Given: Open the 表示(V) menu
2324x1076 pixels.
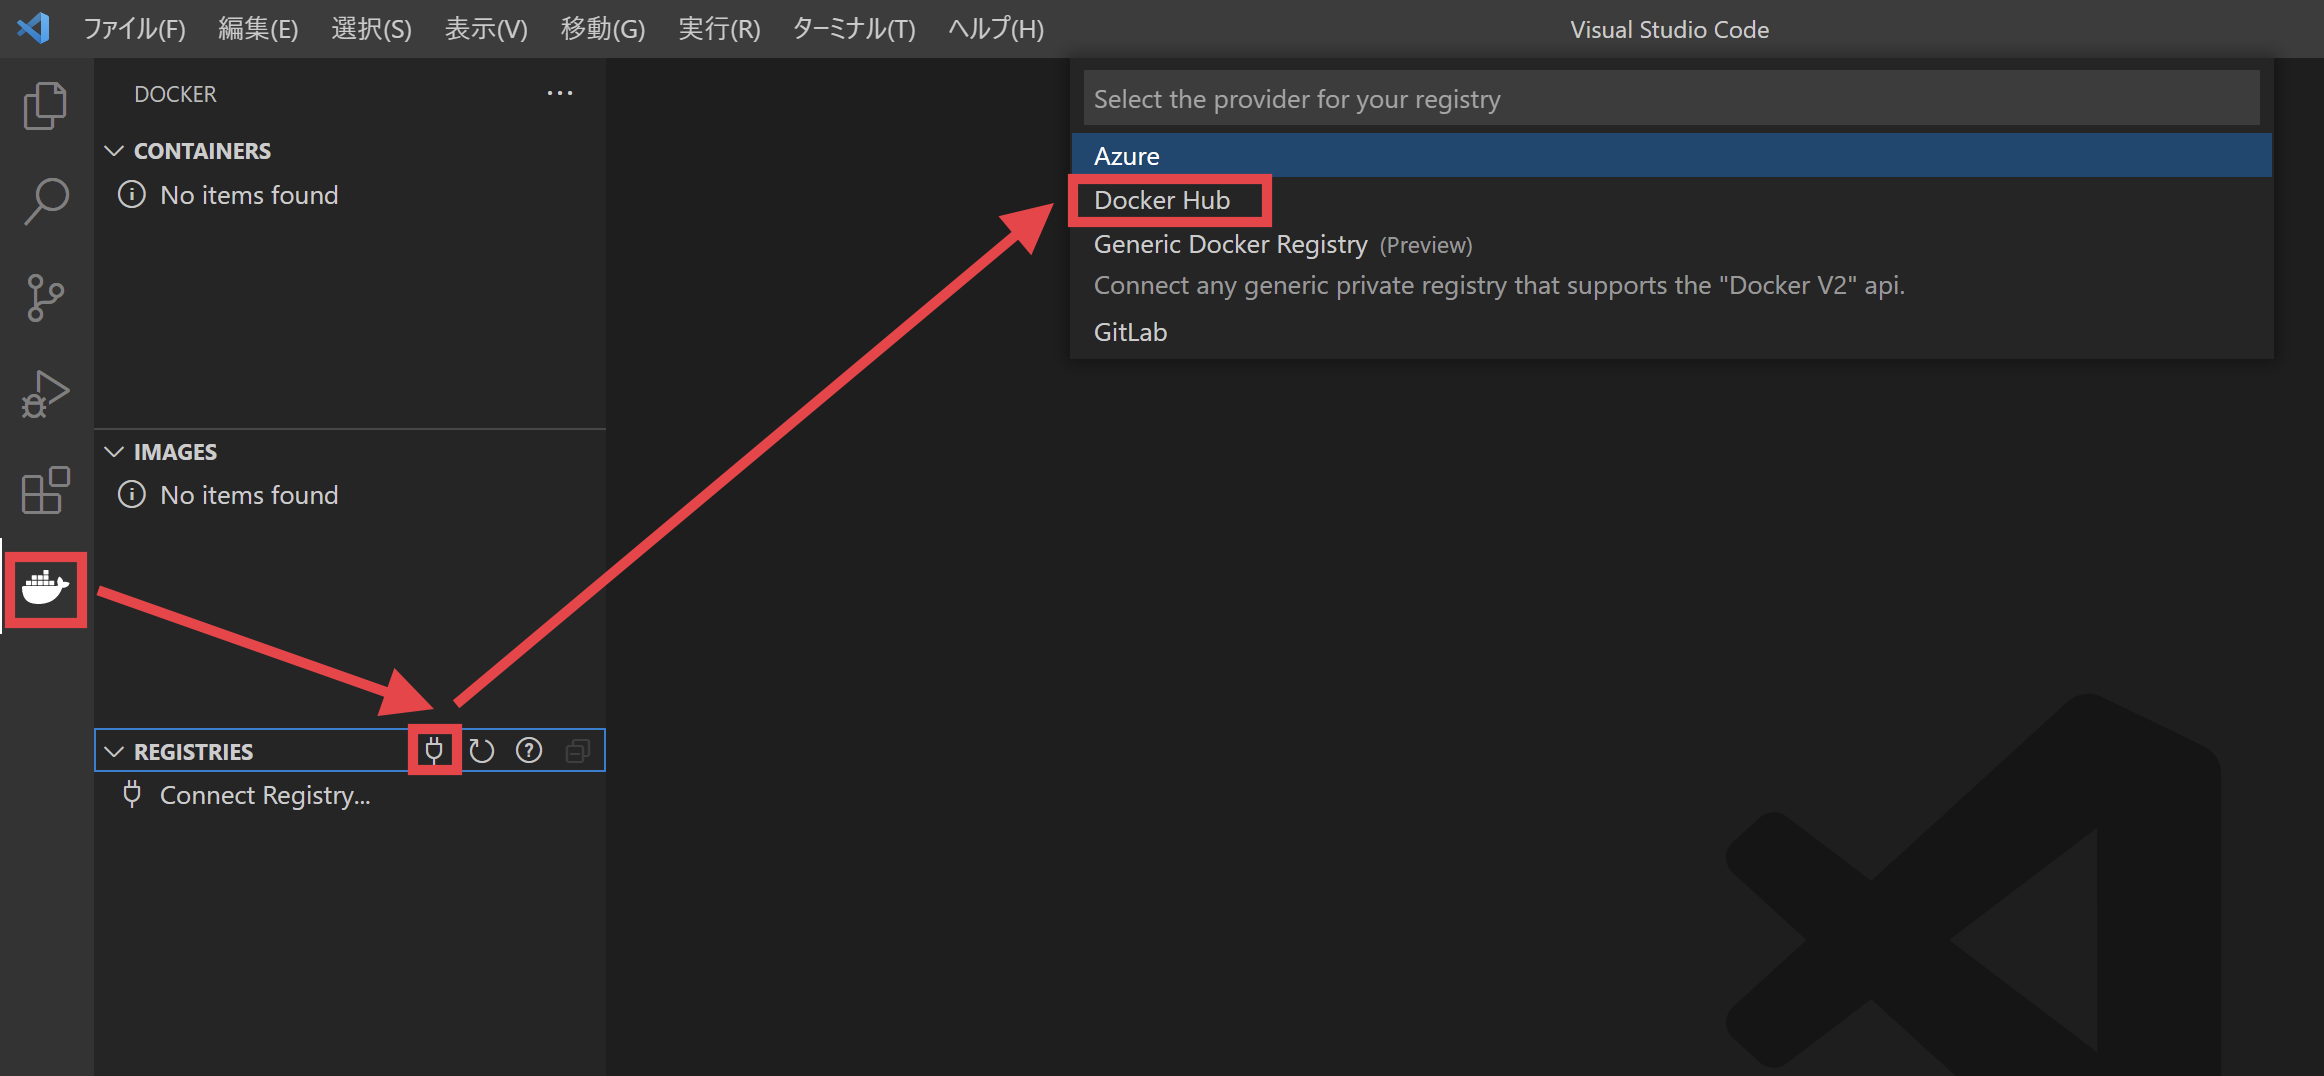Looking at the screenshot, I should tap(486, 29).
